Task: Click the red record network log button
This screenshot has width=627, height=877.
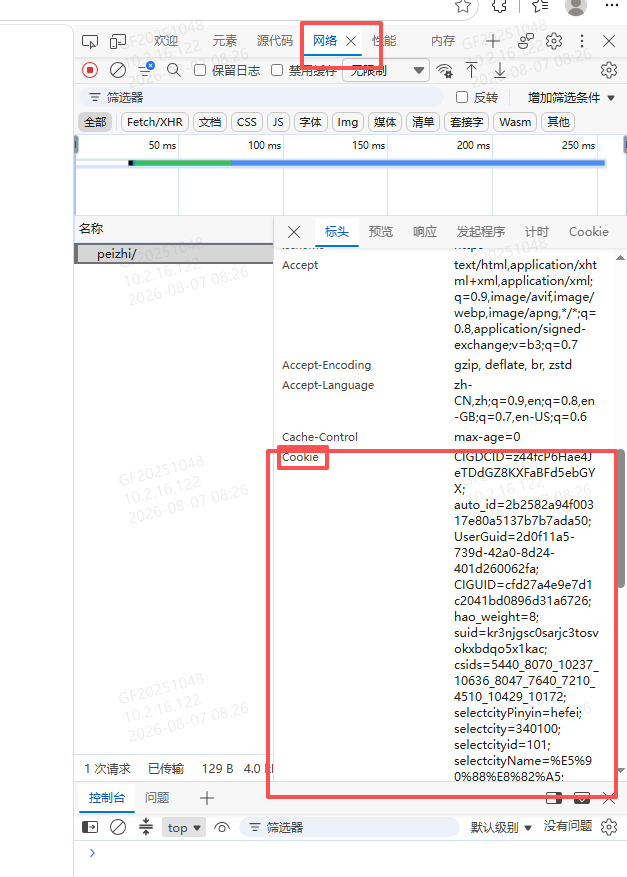Action: click(90, 70)
